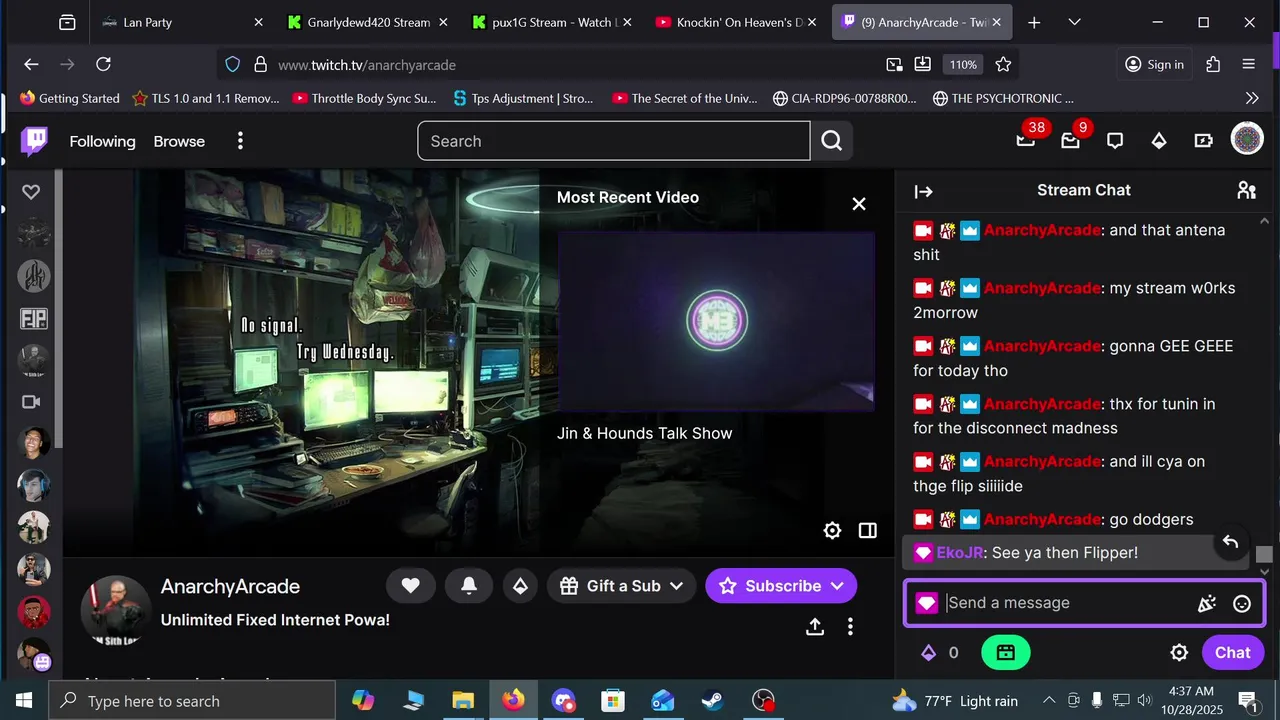Viewport: 1280px width, 720px height.
Task: Reply to EkoJR's message with reply arrow
Action: click(x=1230, y=542)
